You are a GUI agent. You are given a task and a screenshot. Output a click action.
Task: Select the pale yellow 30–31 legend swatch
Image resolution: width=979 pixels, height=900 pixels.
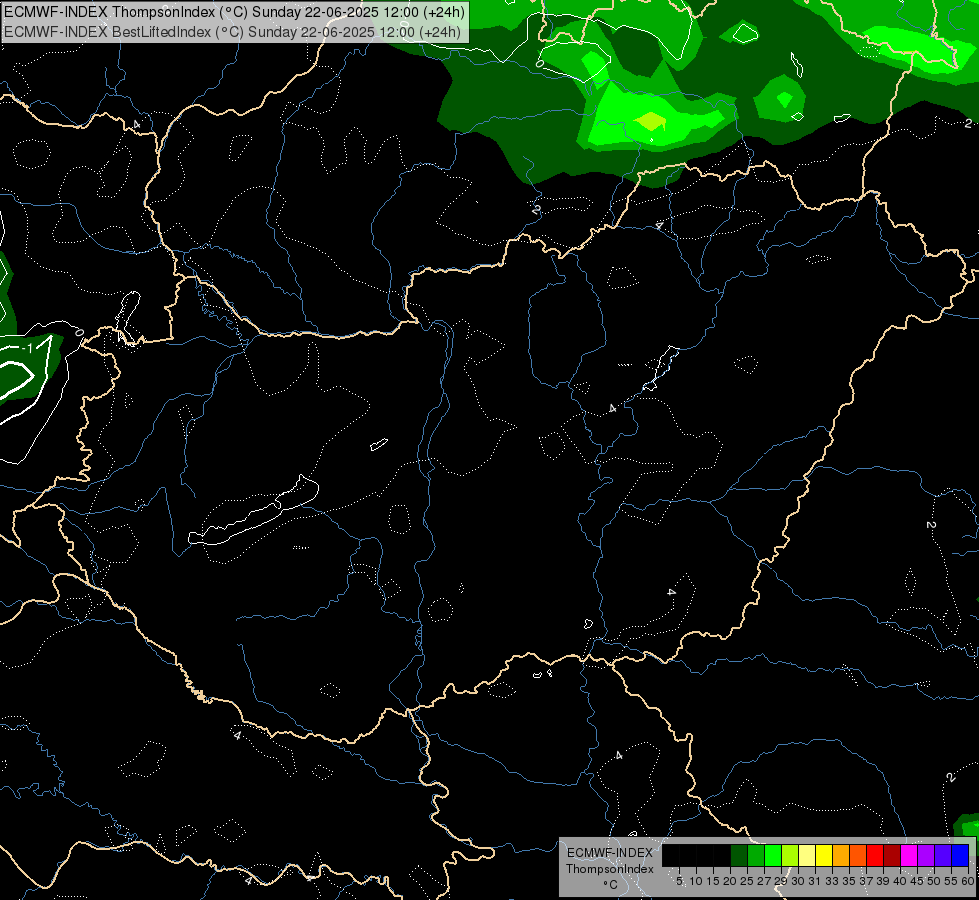tap(807, 856)
